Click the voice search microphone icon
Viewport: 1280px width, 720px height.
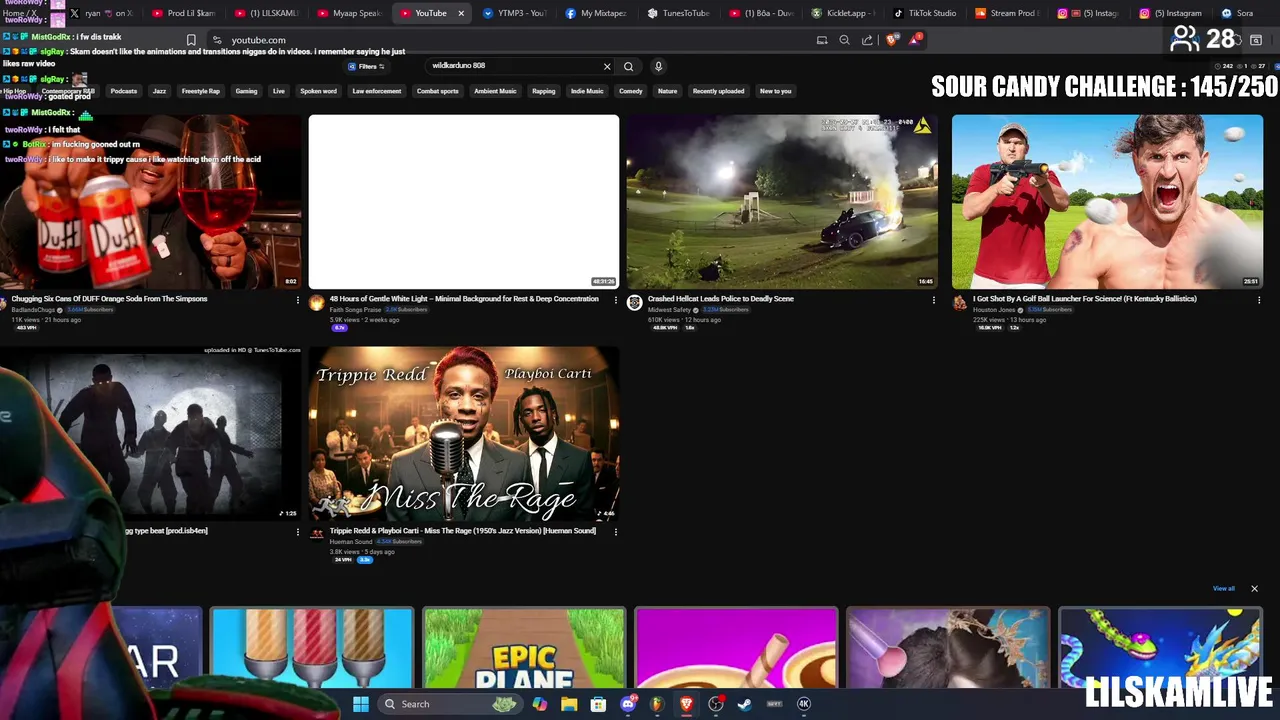click(x=658, y=66)
